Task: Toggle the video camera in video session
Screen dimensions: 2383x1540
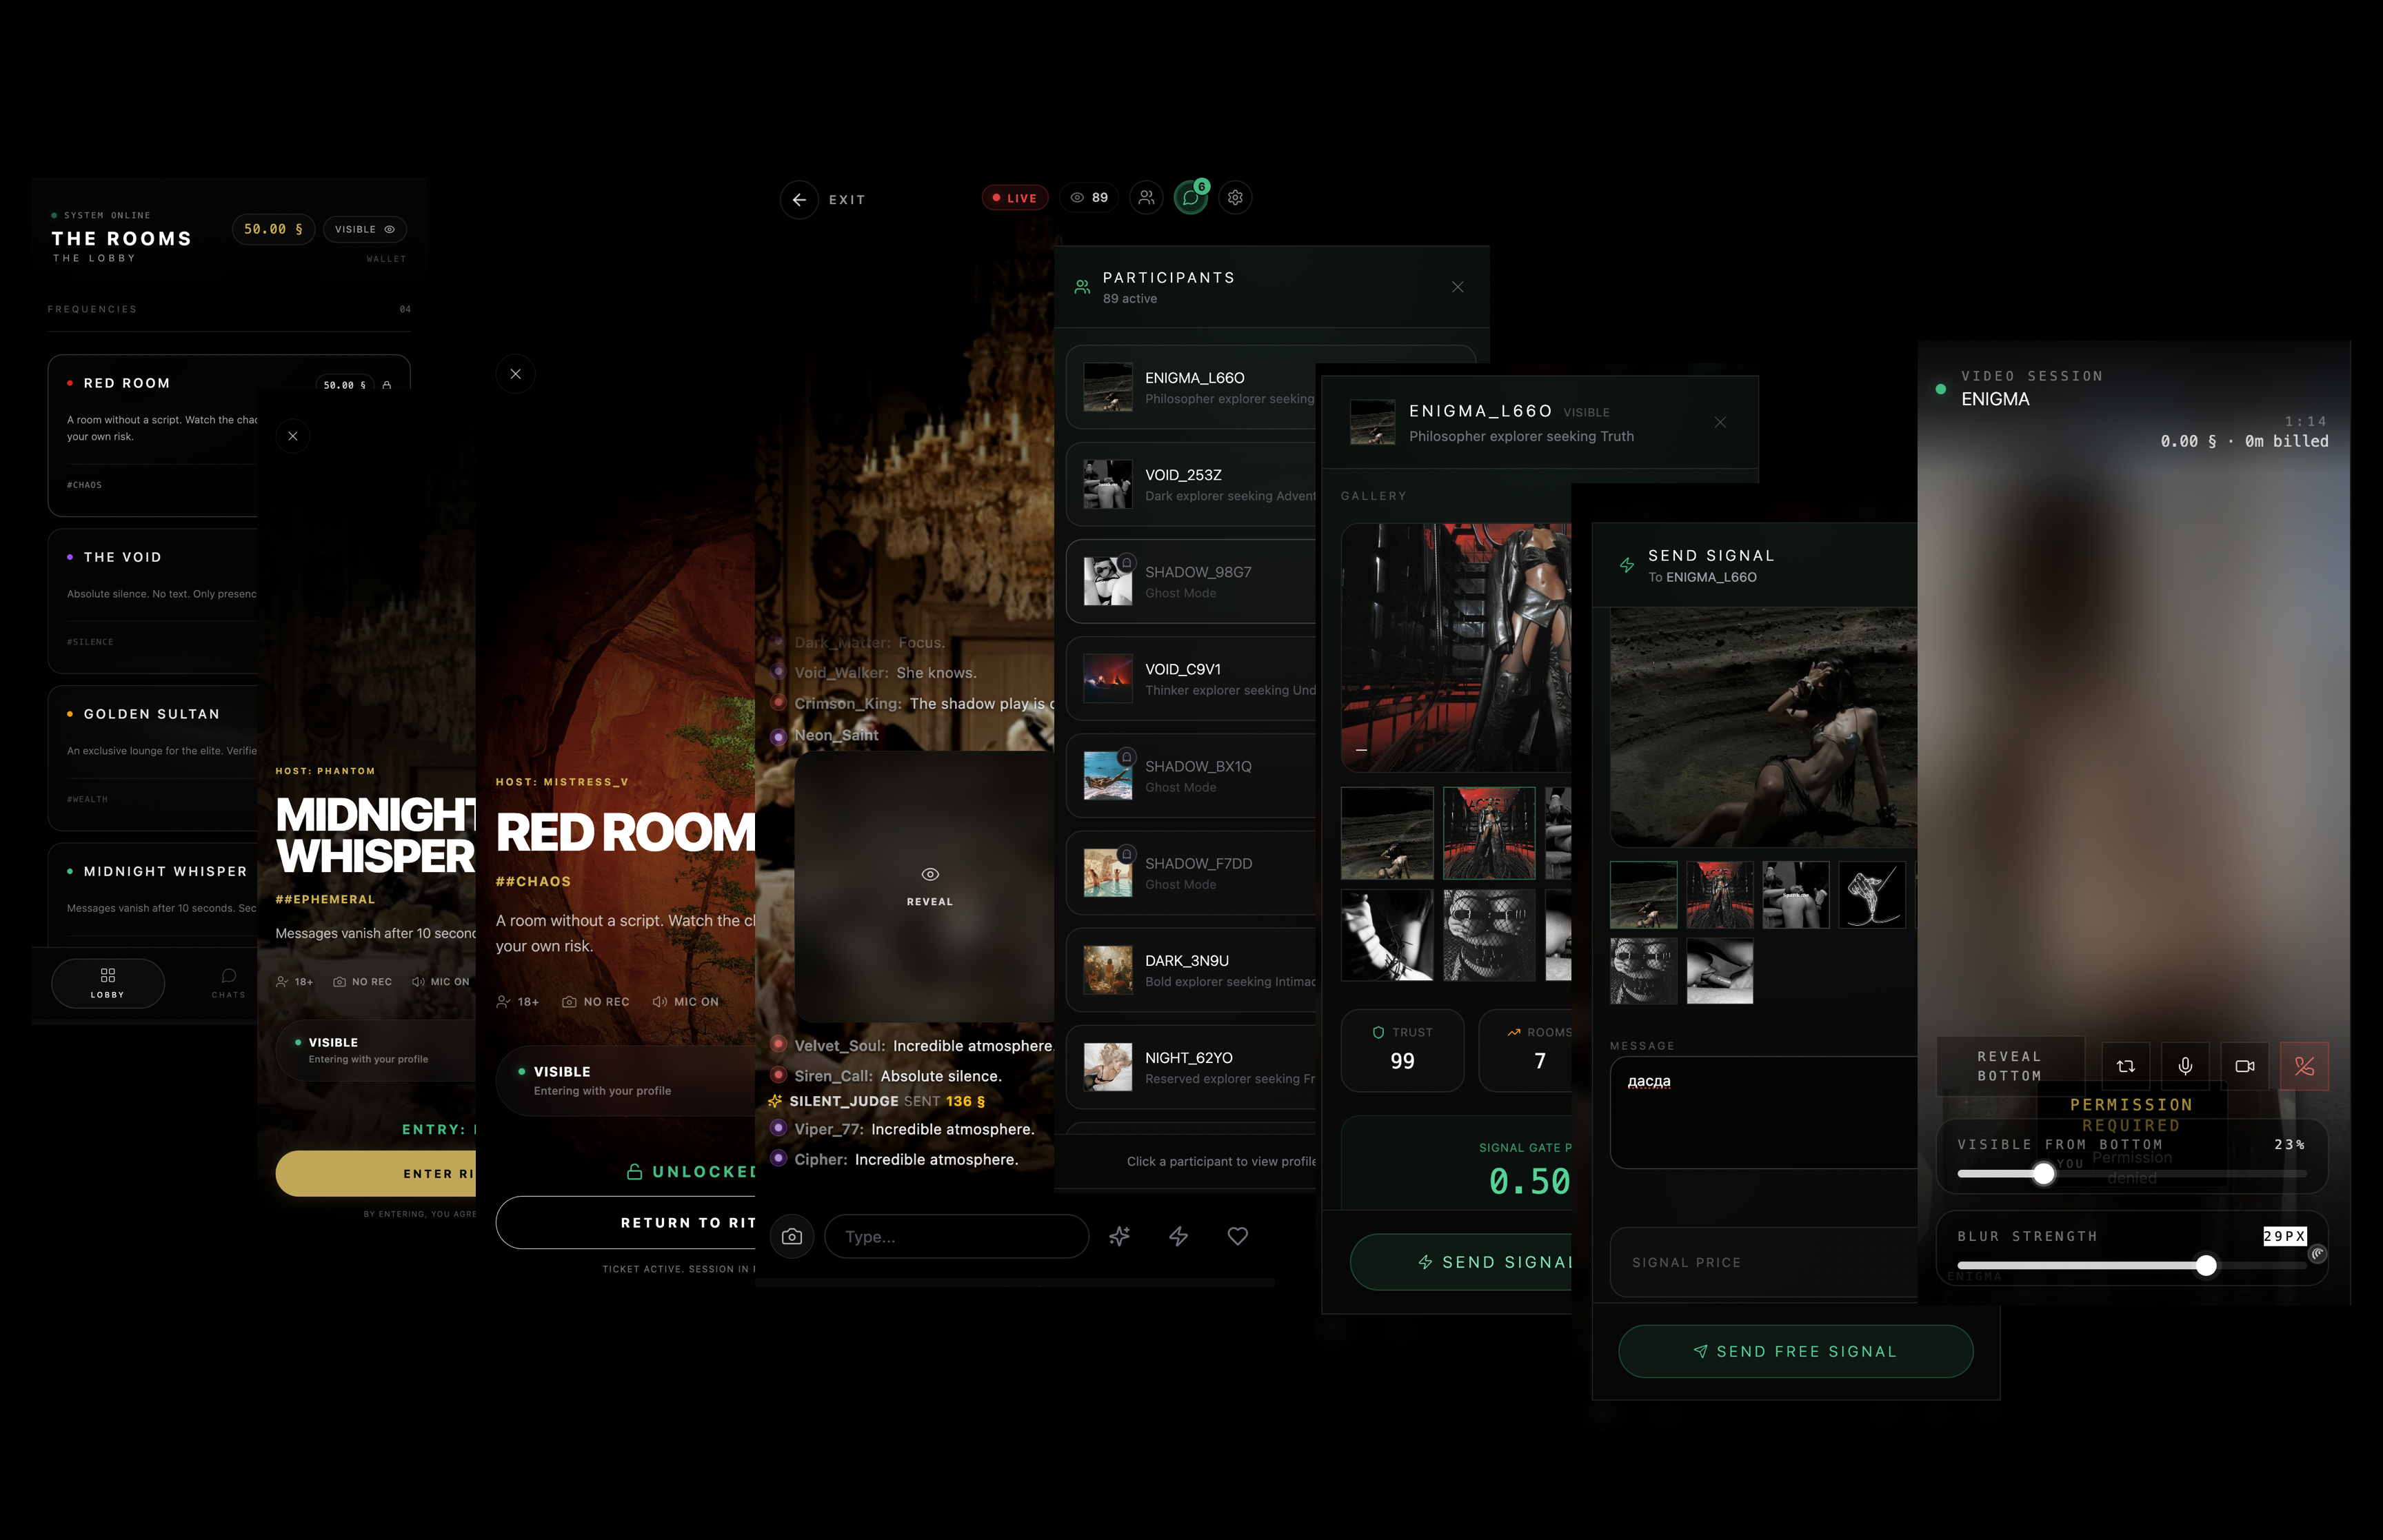Action: 2245,1066
